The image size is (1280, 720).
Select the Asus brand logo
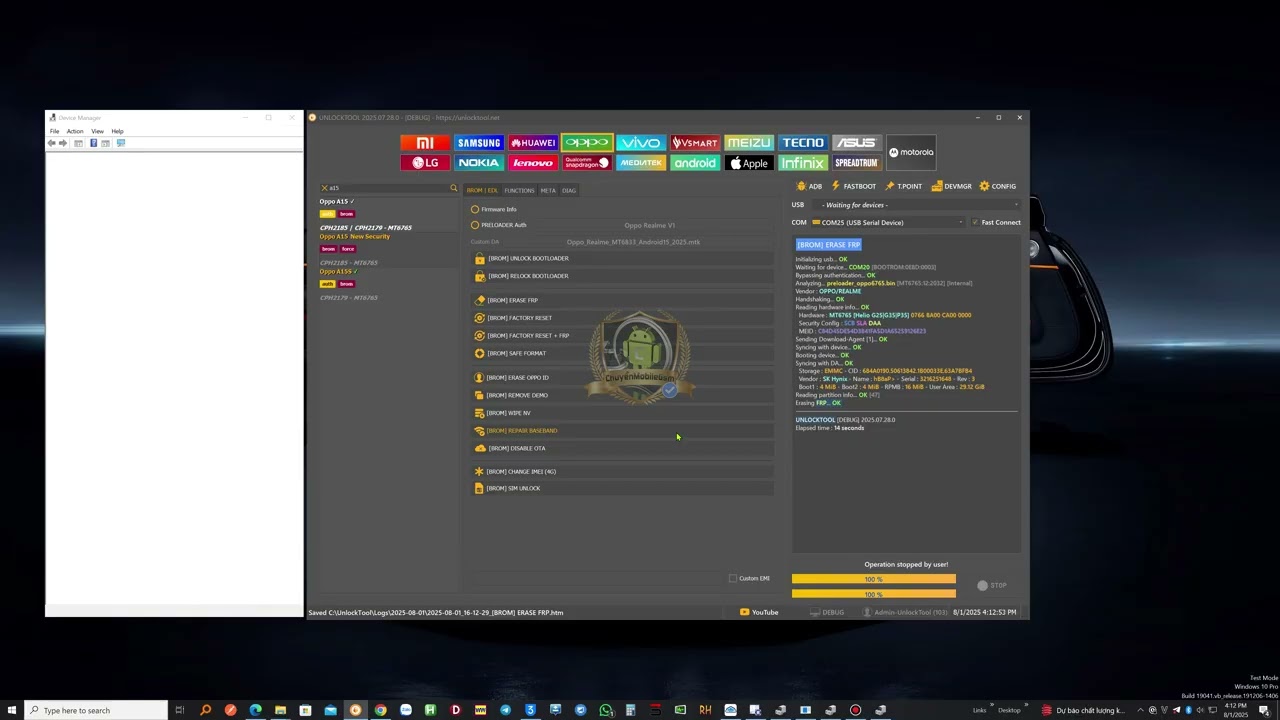[857, 143]
